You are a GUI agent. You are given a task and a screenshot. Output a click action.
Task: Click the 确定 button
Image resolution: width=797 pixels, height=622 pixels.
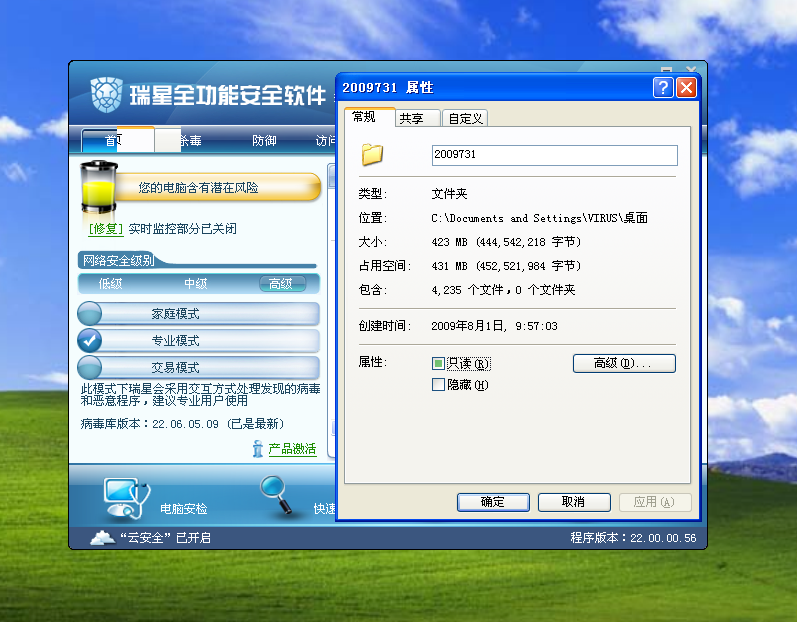pyautogui.click(x=493, y=502)
